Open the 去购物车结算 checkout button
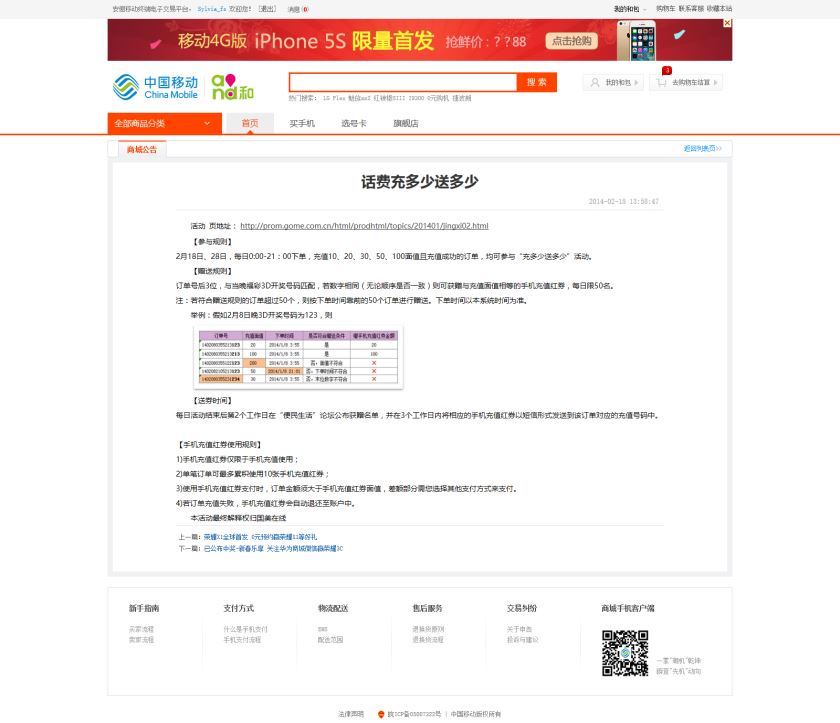This screenshot has height=723, width=840. click(x=686, y=82)
